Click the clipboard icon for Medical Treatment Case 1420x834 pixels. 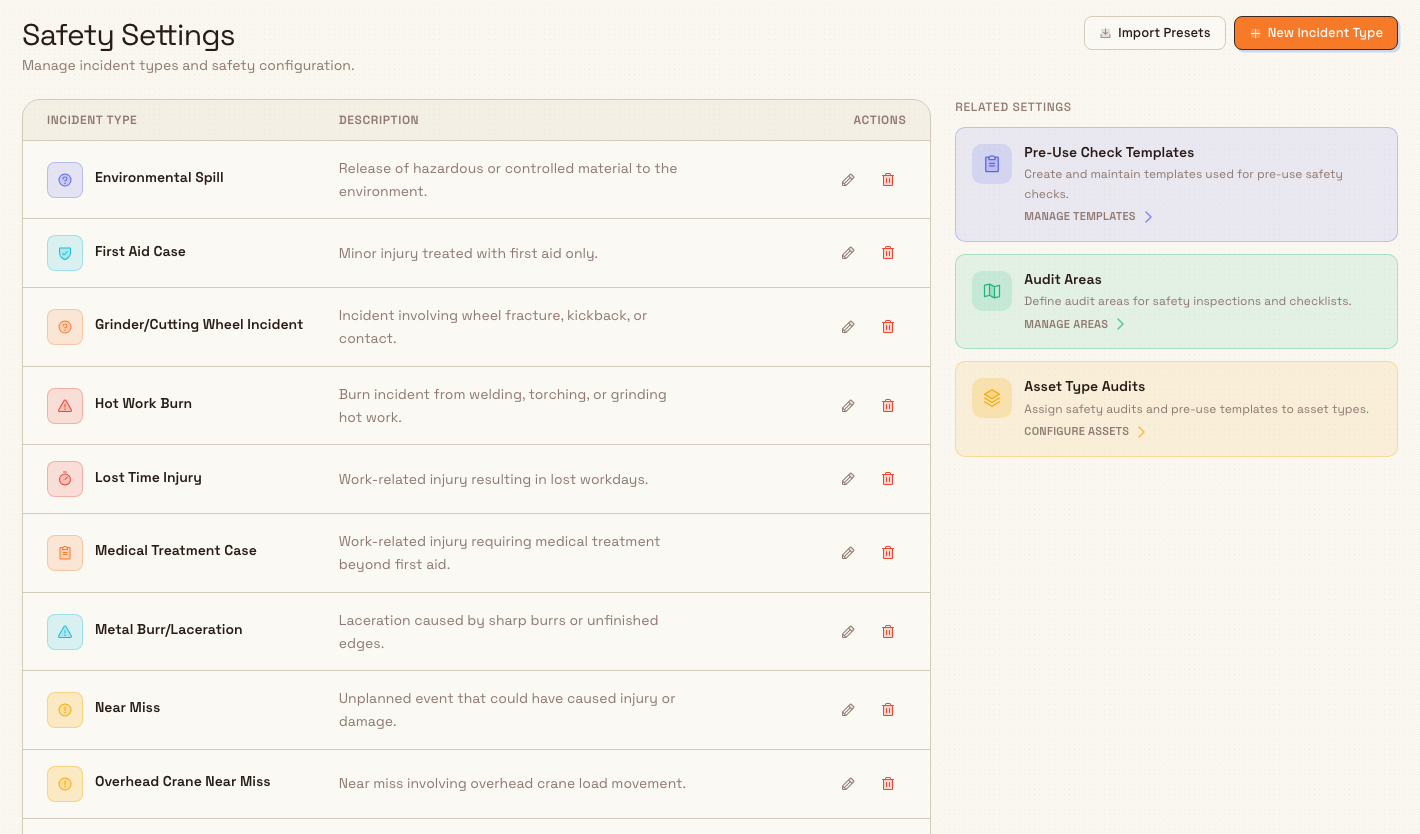[x=65, y=553]
